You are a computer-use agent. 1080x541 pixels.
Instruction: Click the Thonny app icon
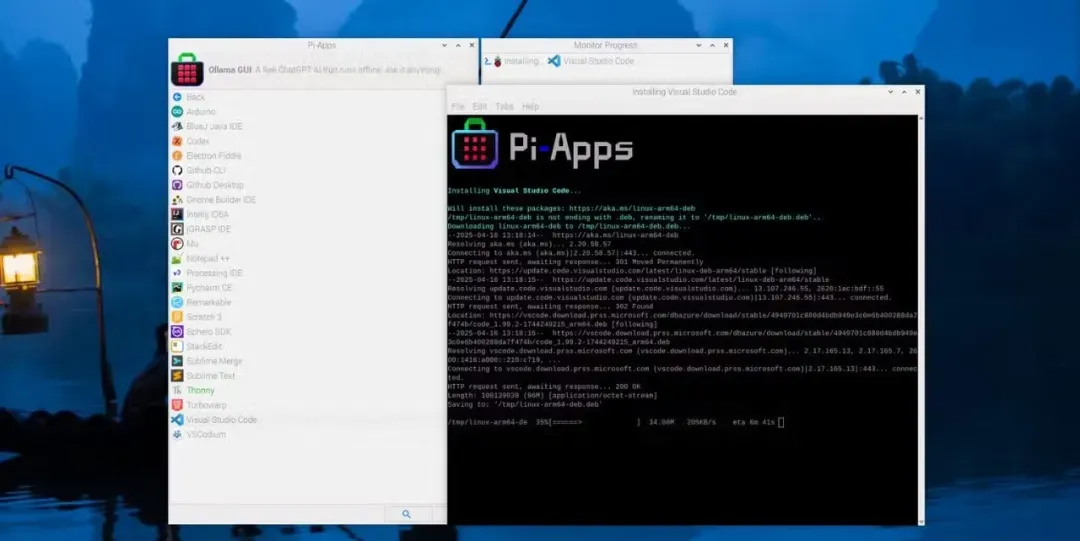pos(177,390)
